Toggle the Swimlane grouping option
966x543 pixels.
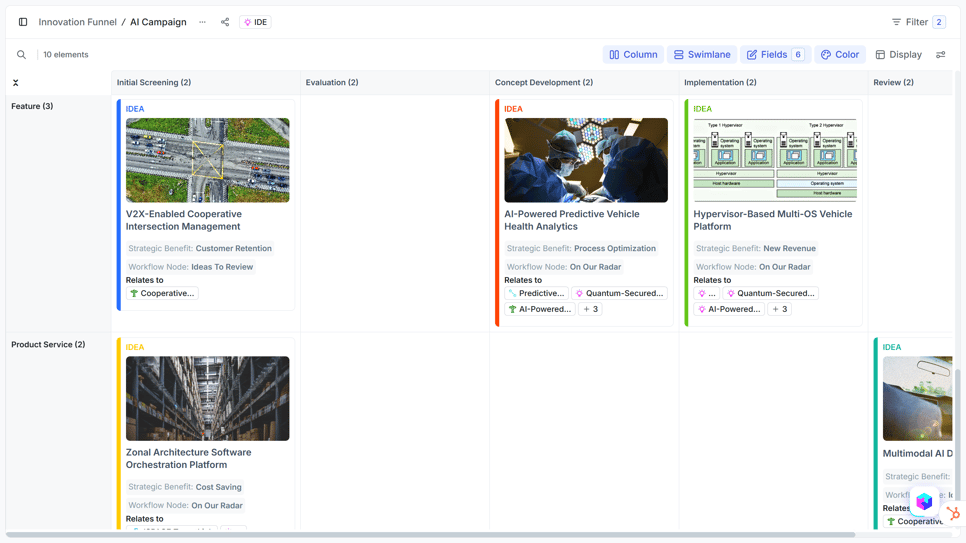pyautogui.click(x=702, y=55)
